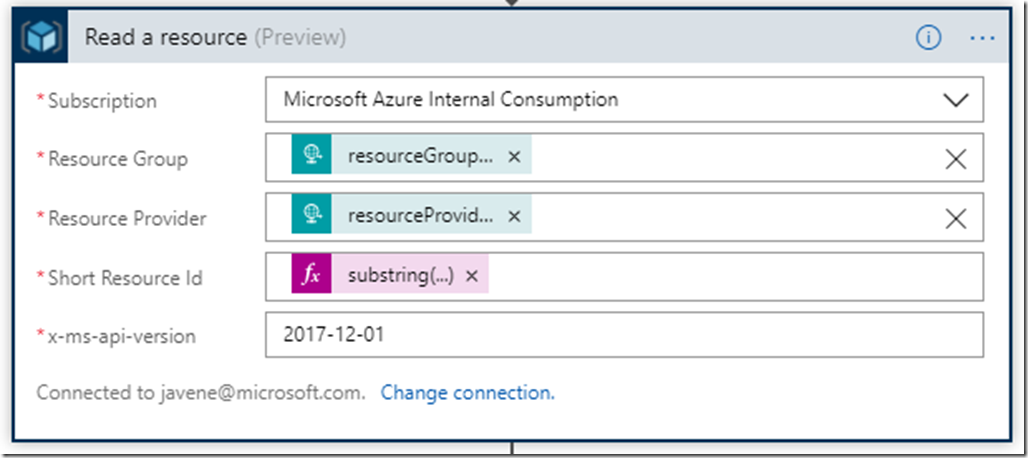Click the fx expression icon on substring token

(x=311, y=276)
